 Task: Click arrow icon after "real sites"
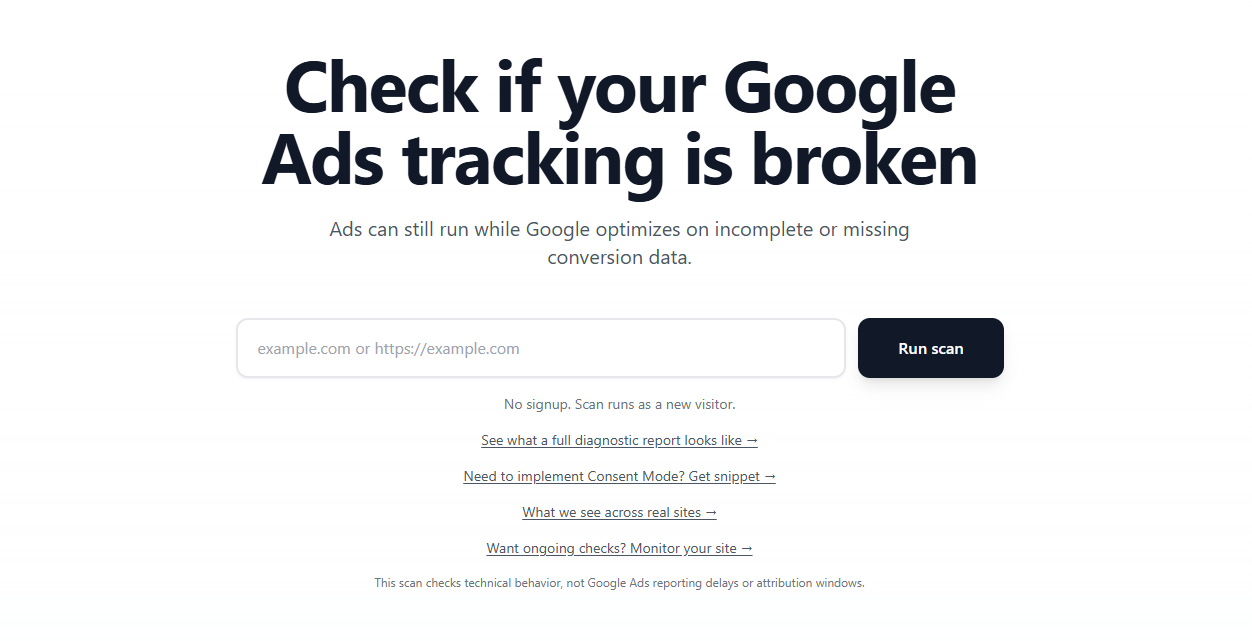711,513
